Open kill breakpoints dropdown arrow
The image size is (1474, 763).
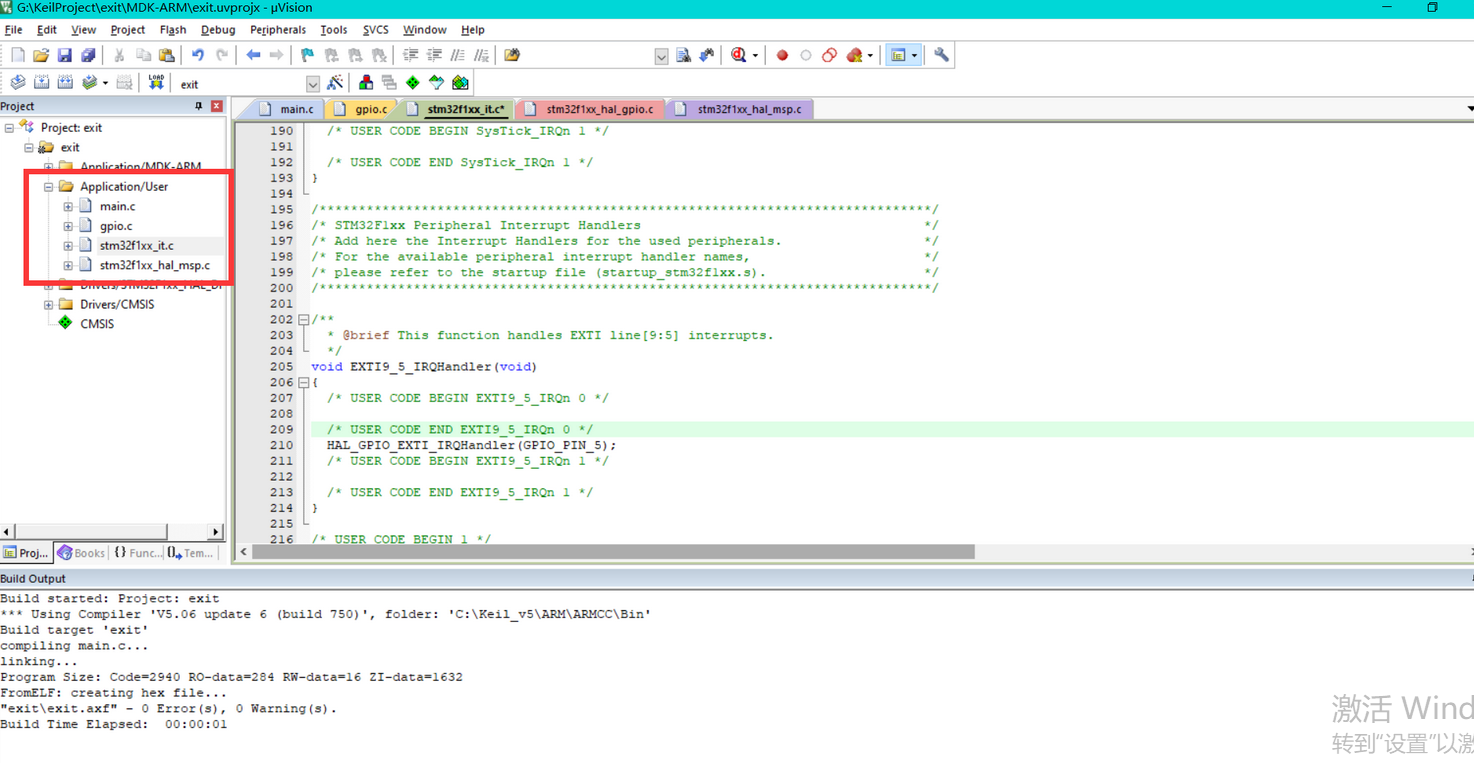870,56
